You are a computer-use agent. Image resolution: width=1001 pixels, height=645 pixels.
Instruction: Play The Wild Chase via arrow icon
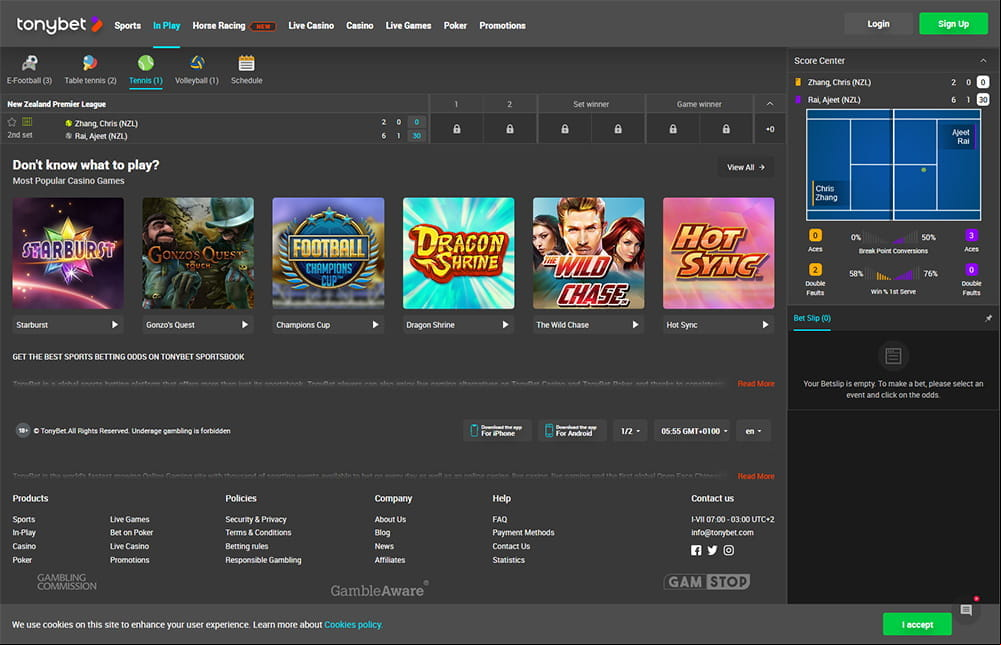coord(635,324)
